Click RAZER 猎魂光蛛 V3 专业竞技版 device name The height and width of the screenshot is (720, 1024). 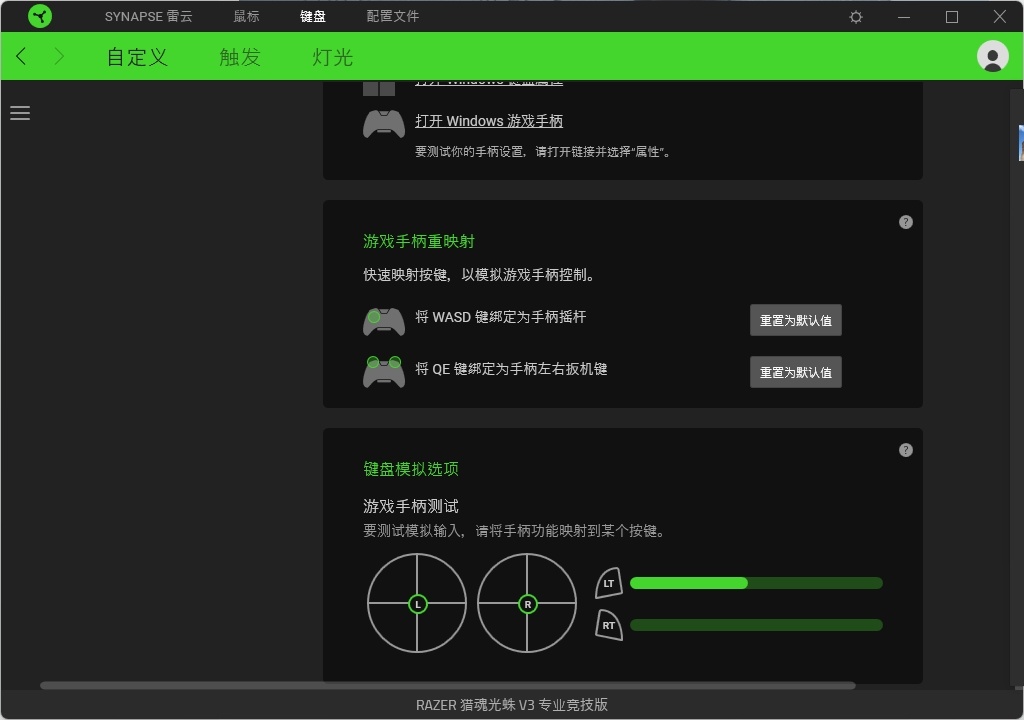pyautogui.click(x=512, y=705)
